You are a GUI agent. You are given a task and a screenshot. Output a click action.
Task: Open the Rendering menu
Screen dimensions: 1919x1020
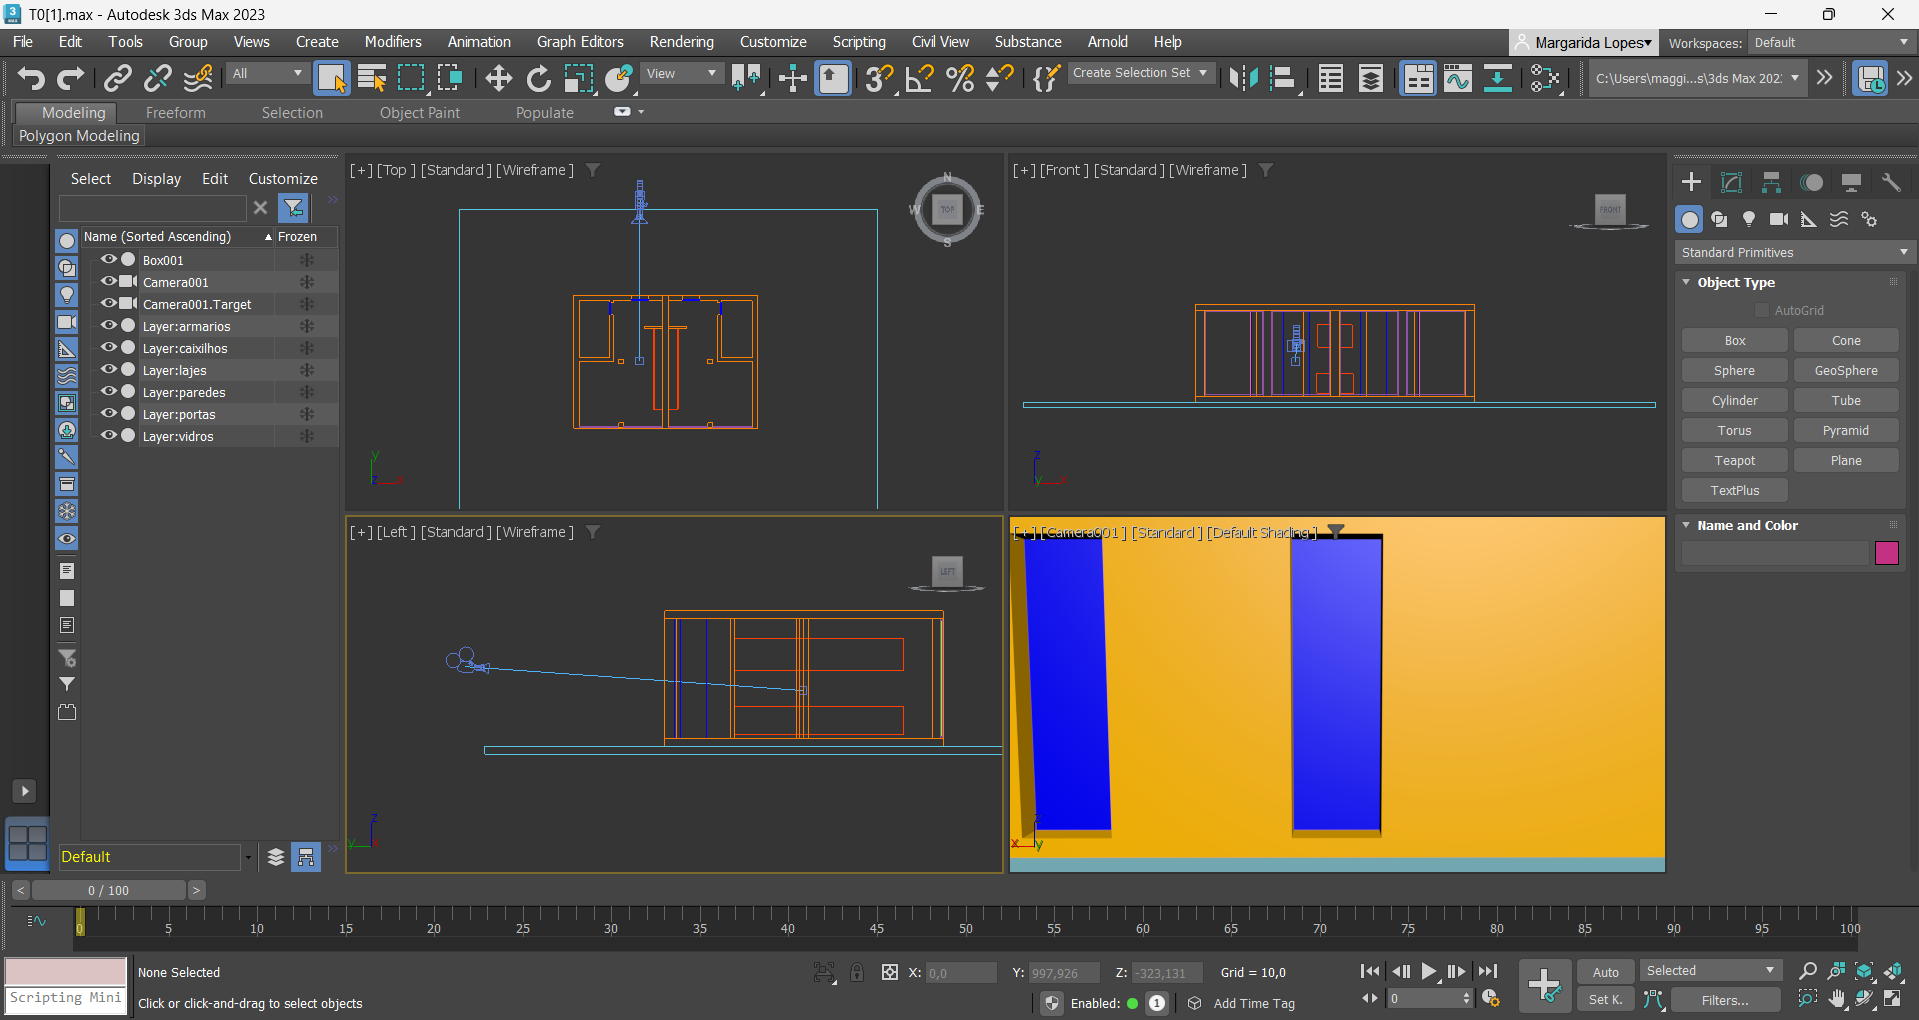[681, 42]
